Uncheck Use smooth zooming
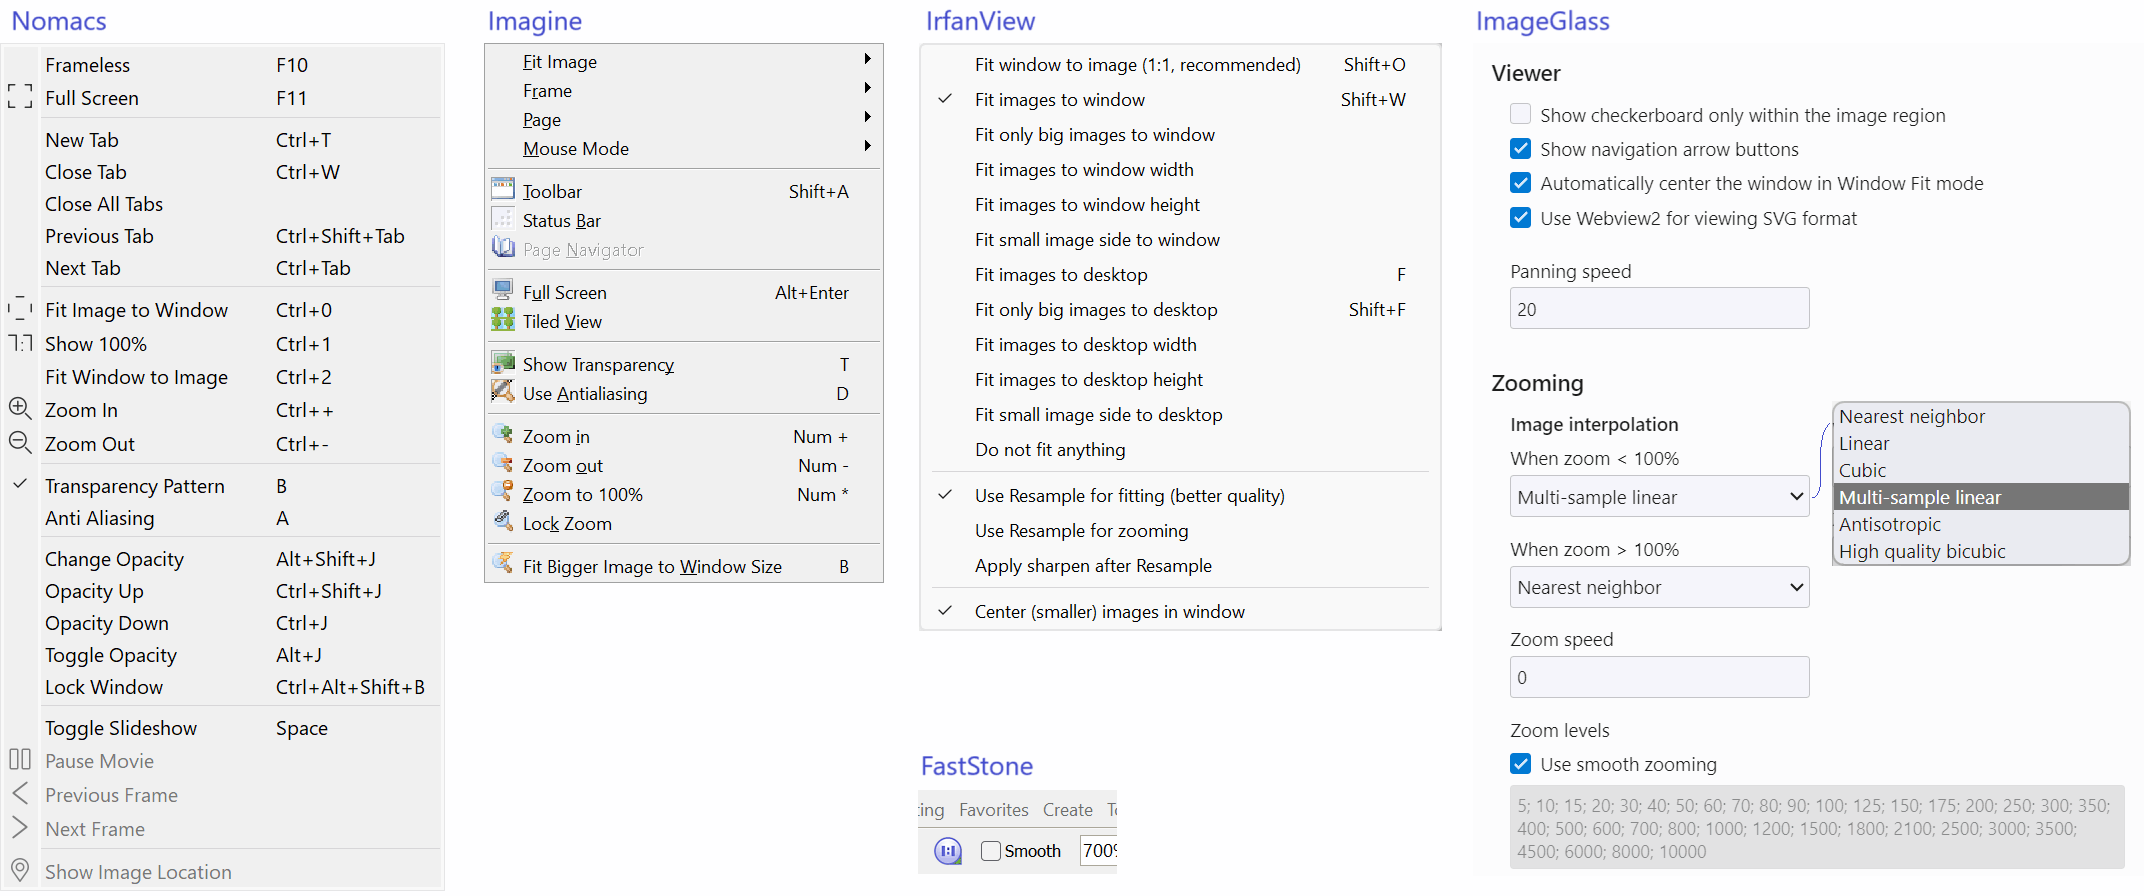Image resolution: width=2144 pixels, height=896 pixels. pos(1520,764)
